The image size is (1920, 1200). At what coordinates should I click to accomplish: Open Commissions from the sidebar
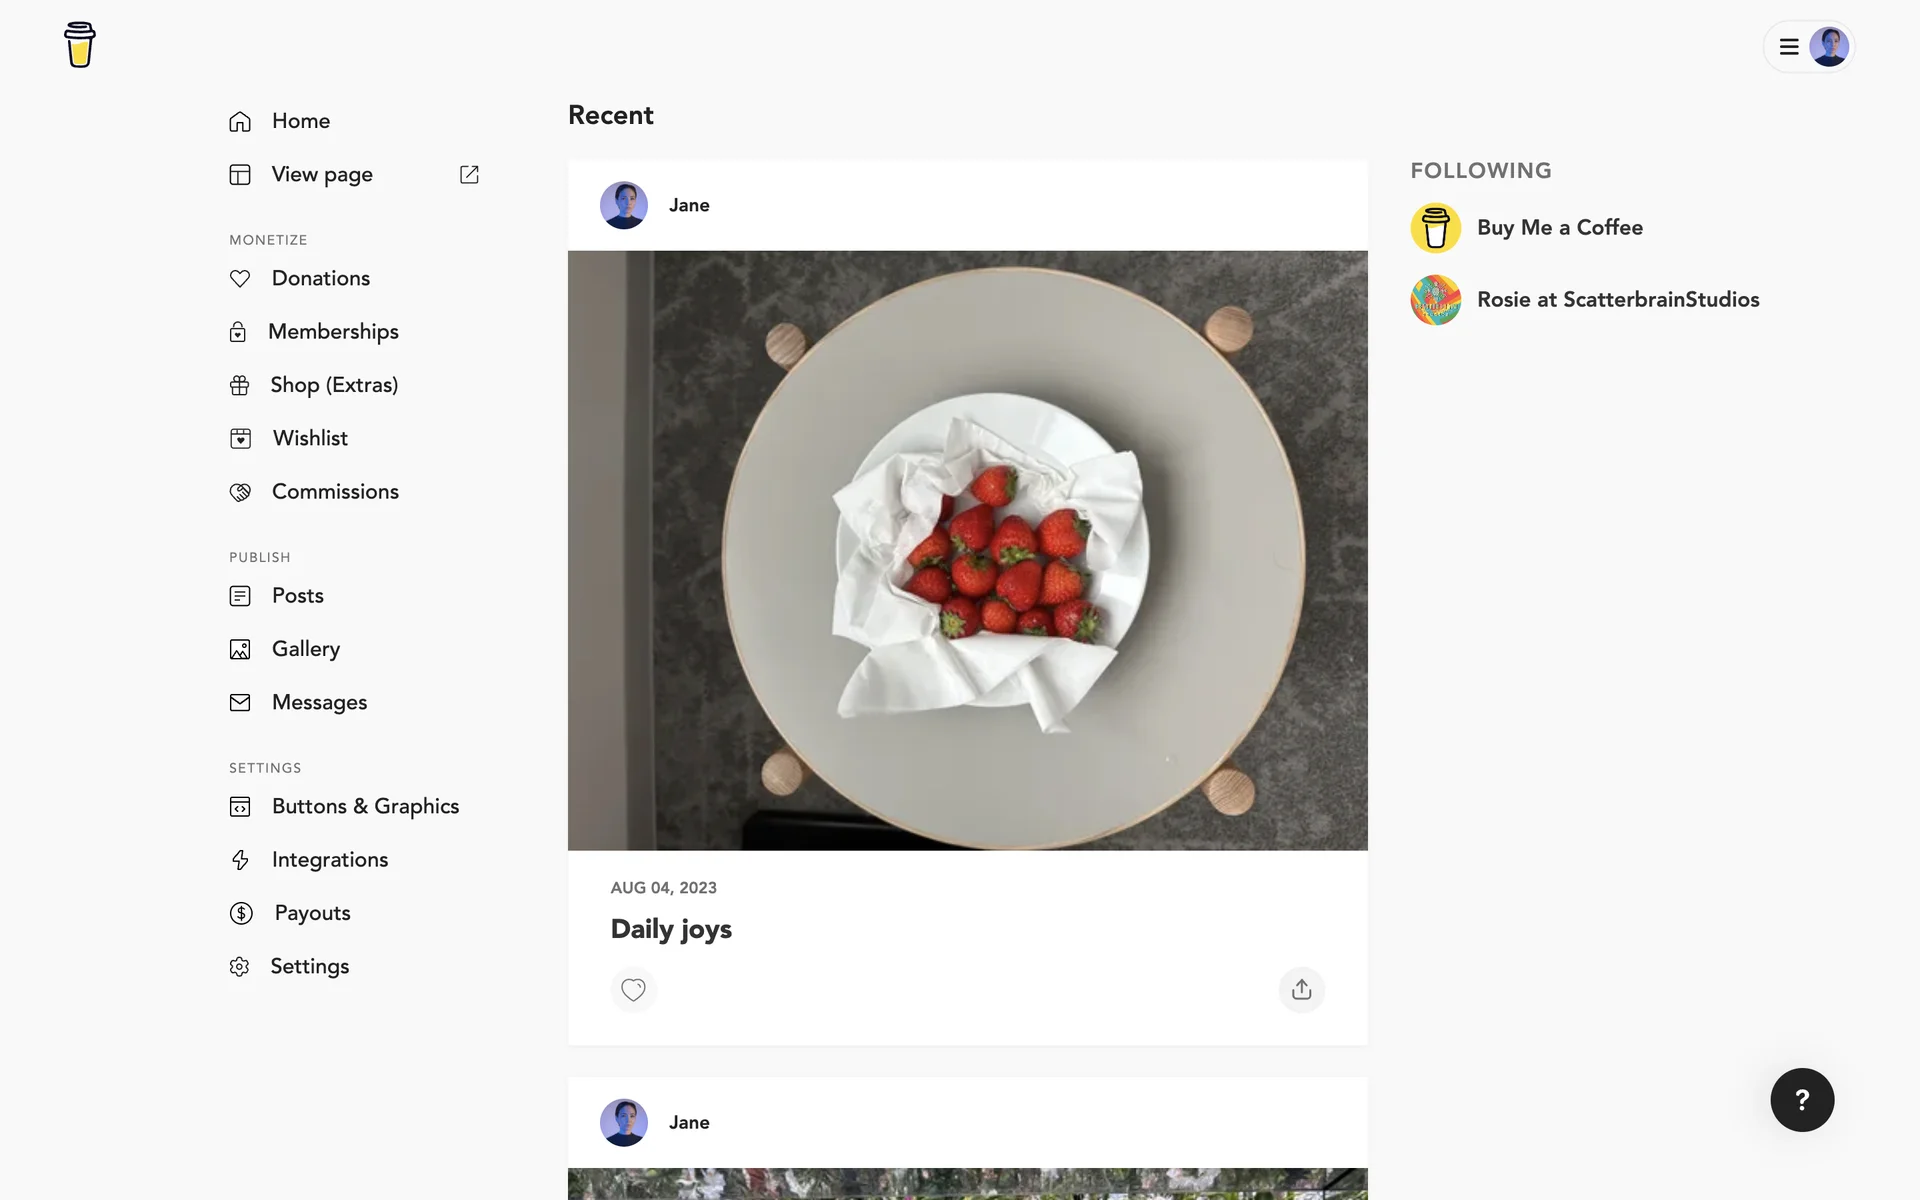click(335, 492)
